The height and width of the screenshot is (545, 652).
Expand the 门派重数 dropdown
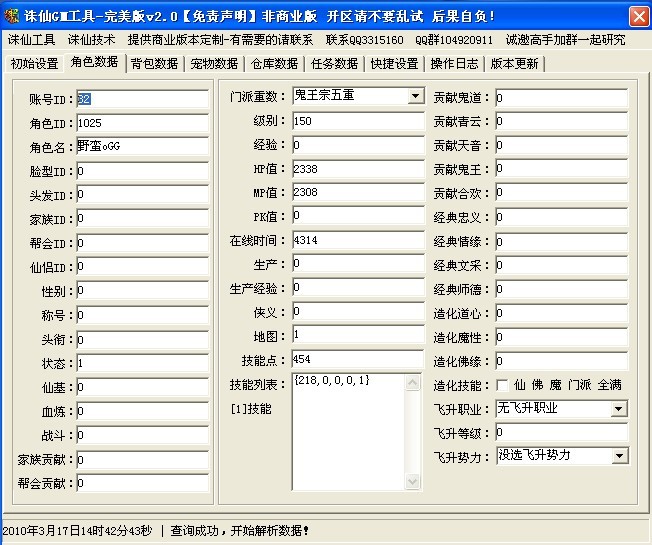416,96
